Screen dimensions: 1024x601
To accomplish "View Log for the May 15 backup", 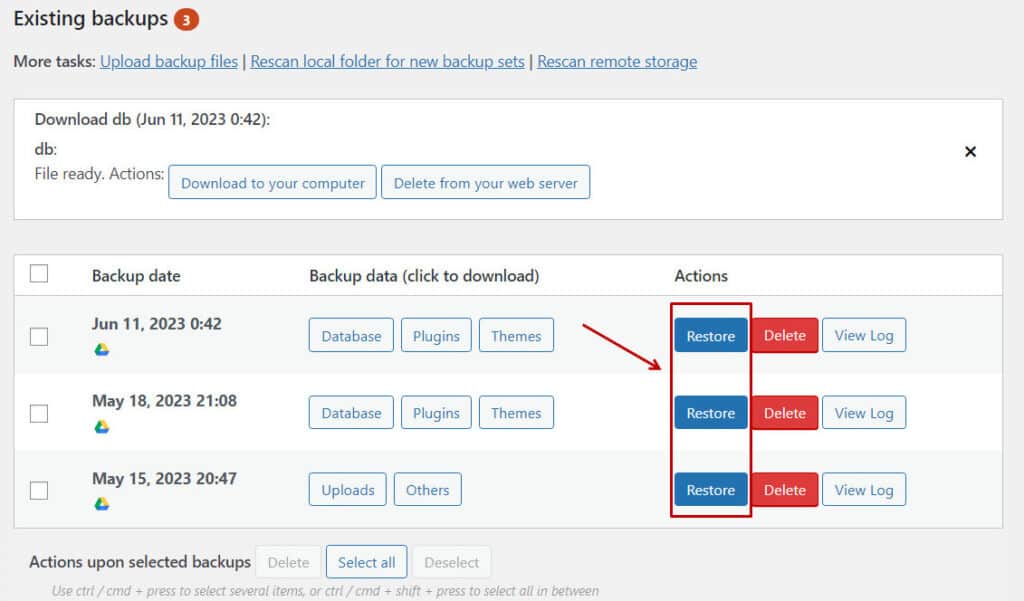I will [x=864, y=489].
